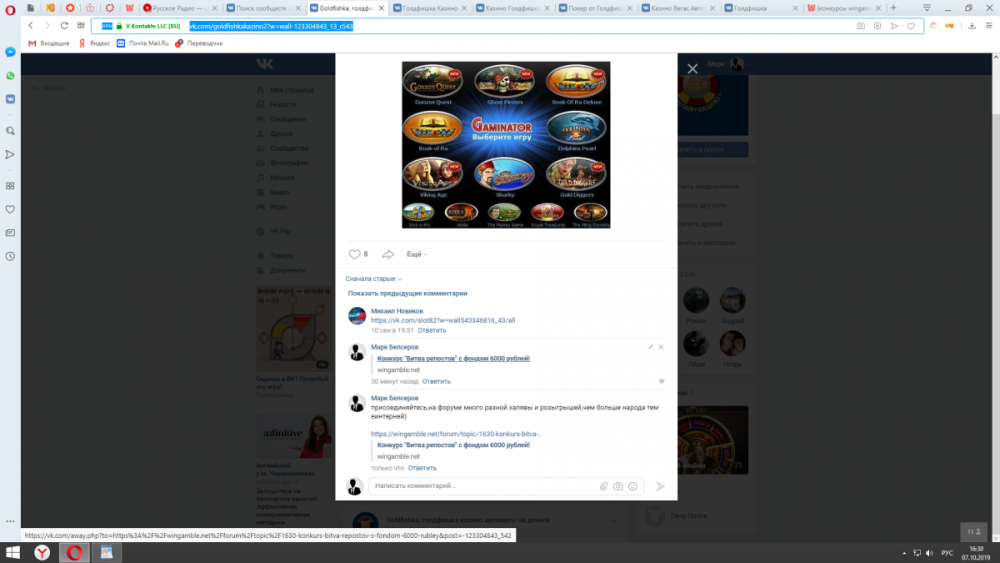Share the post with the arrow icon

click(388, 254)
